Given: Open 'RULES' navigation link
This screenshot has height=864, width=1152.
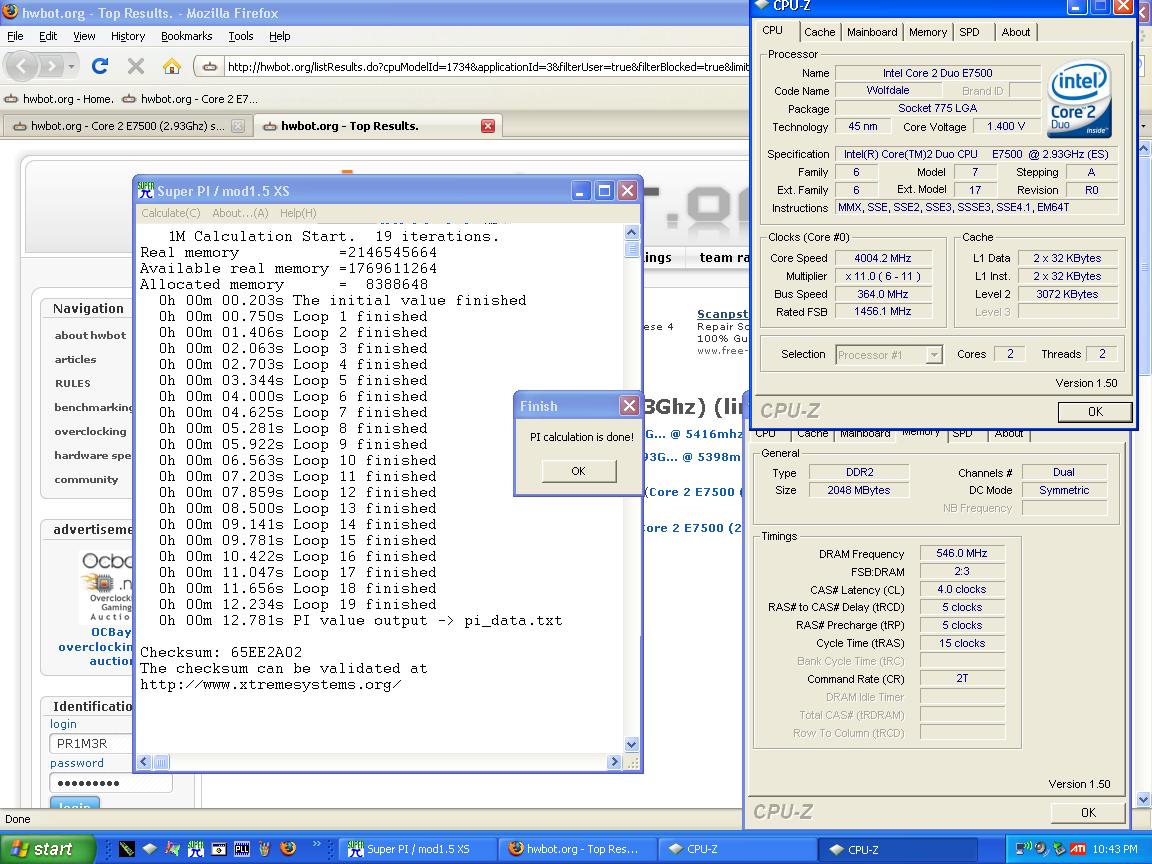Looking at the screenshot, I should tap(73, 384).
